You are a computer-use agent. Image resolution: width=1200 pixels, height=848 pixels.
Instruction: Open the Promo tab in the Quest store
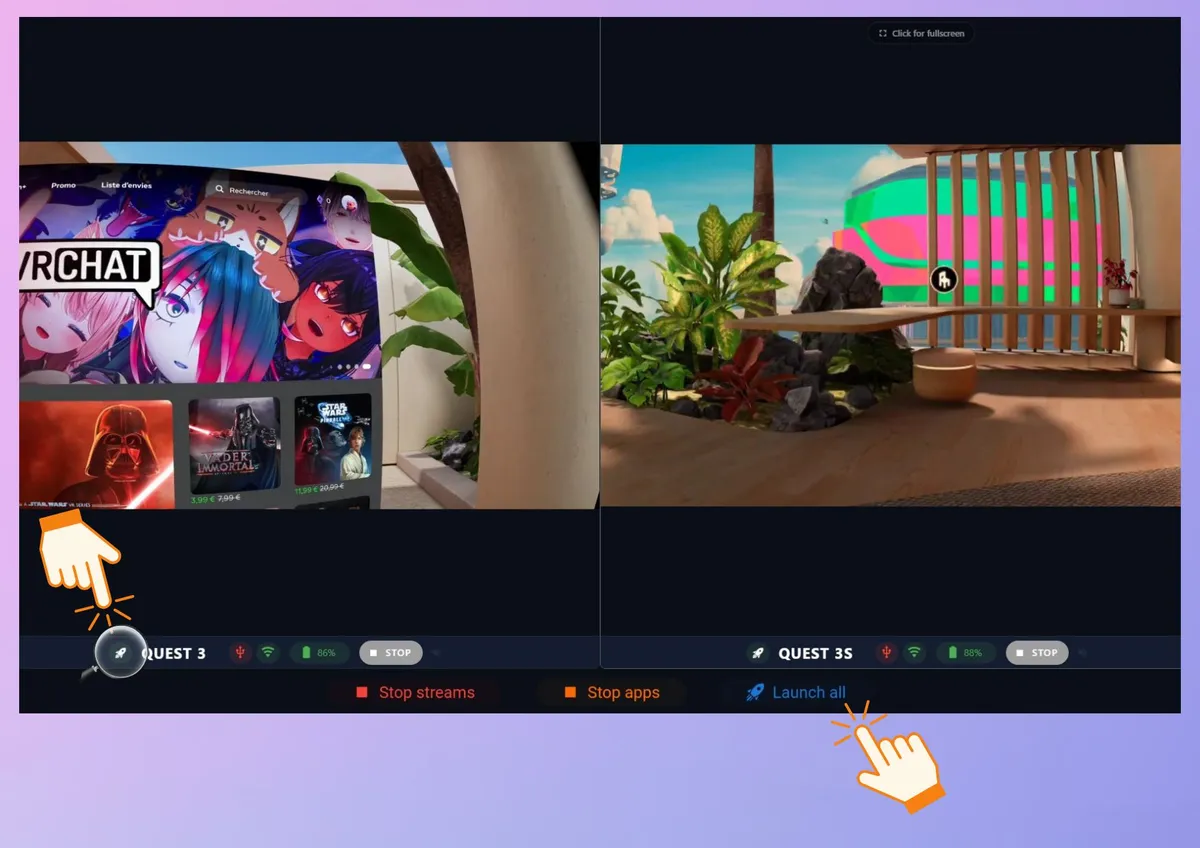click(x=63, y=185)
